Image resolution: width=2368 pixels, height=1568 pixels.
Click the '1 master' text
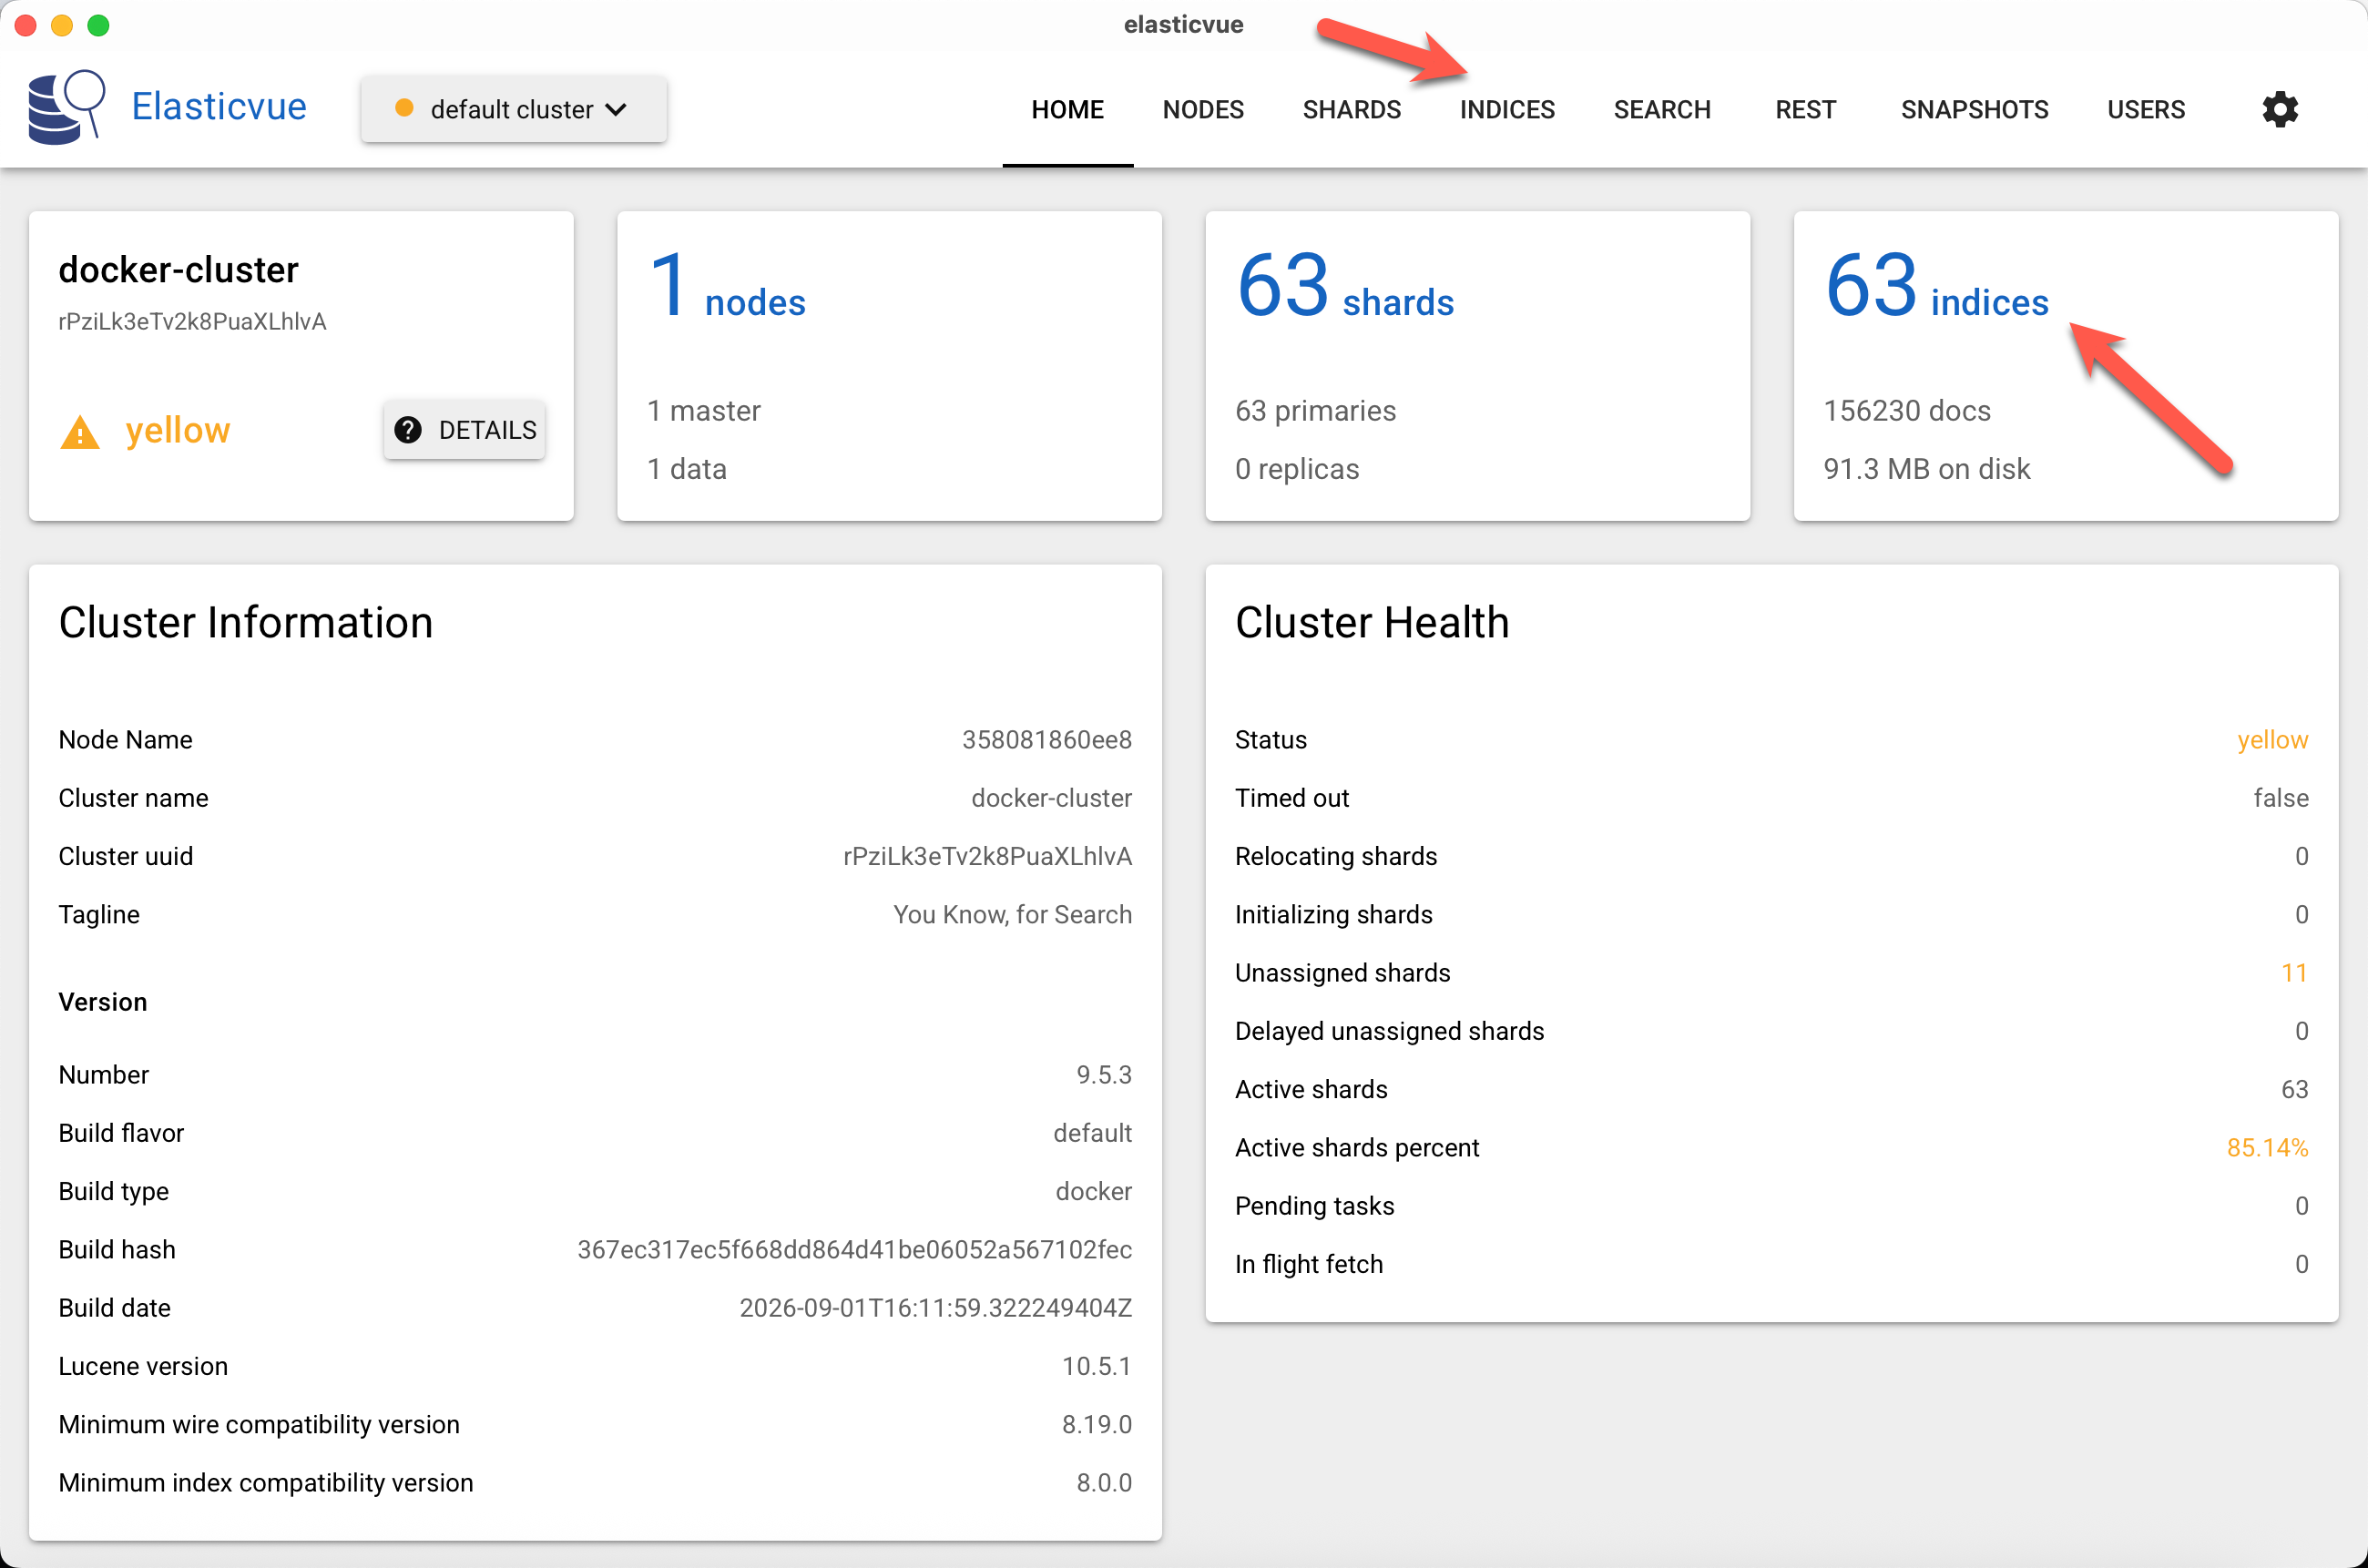click(704, 411)
